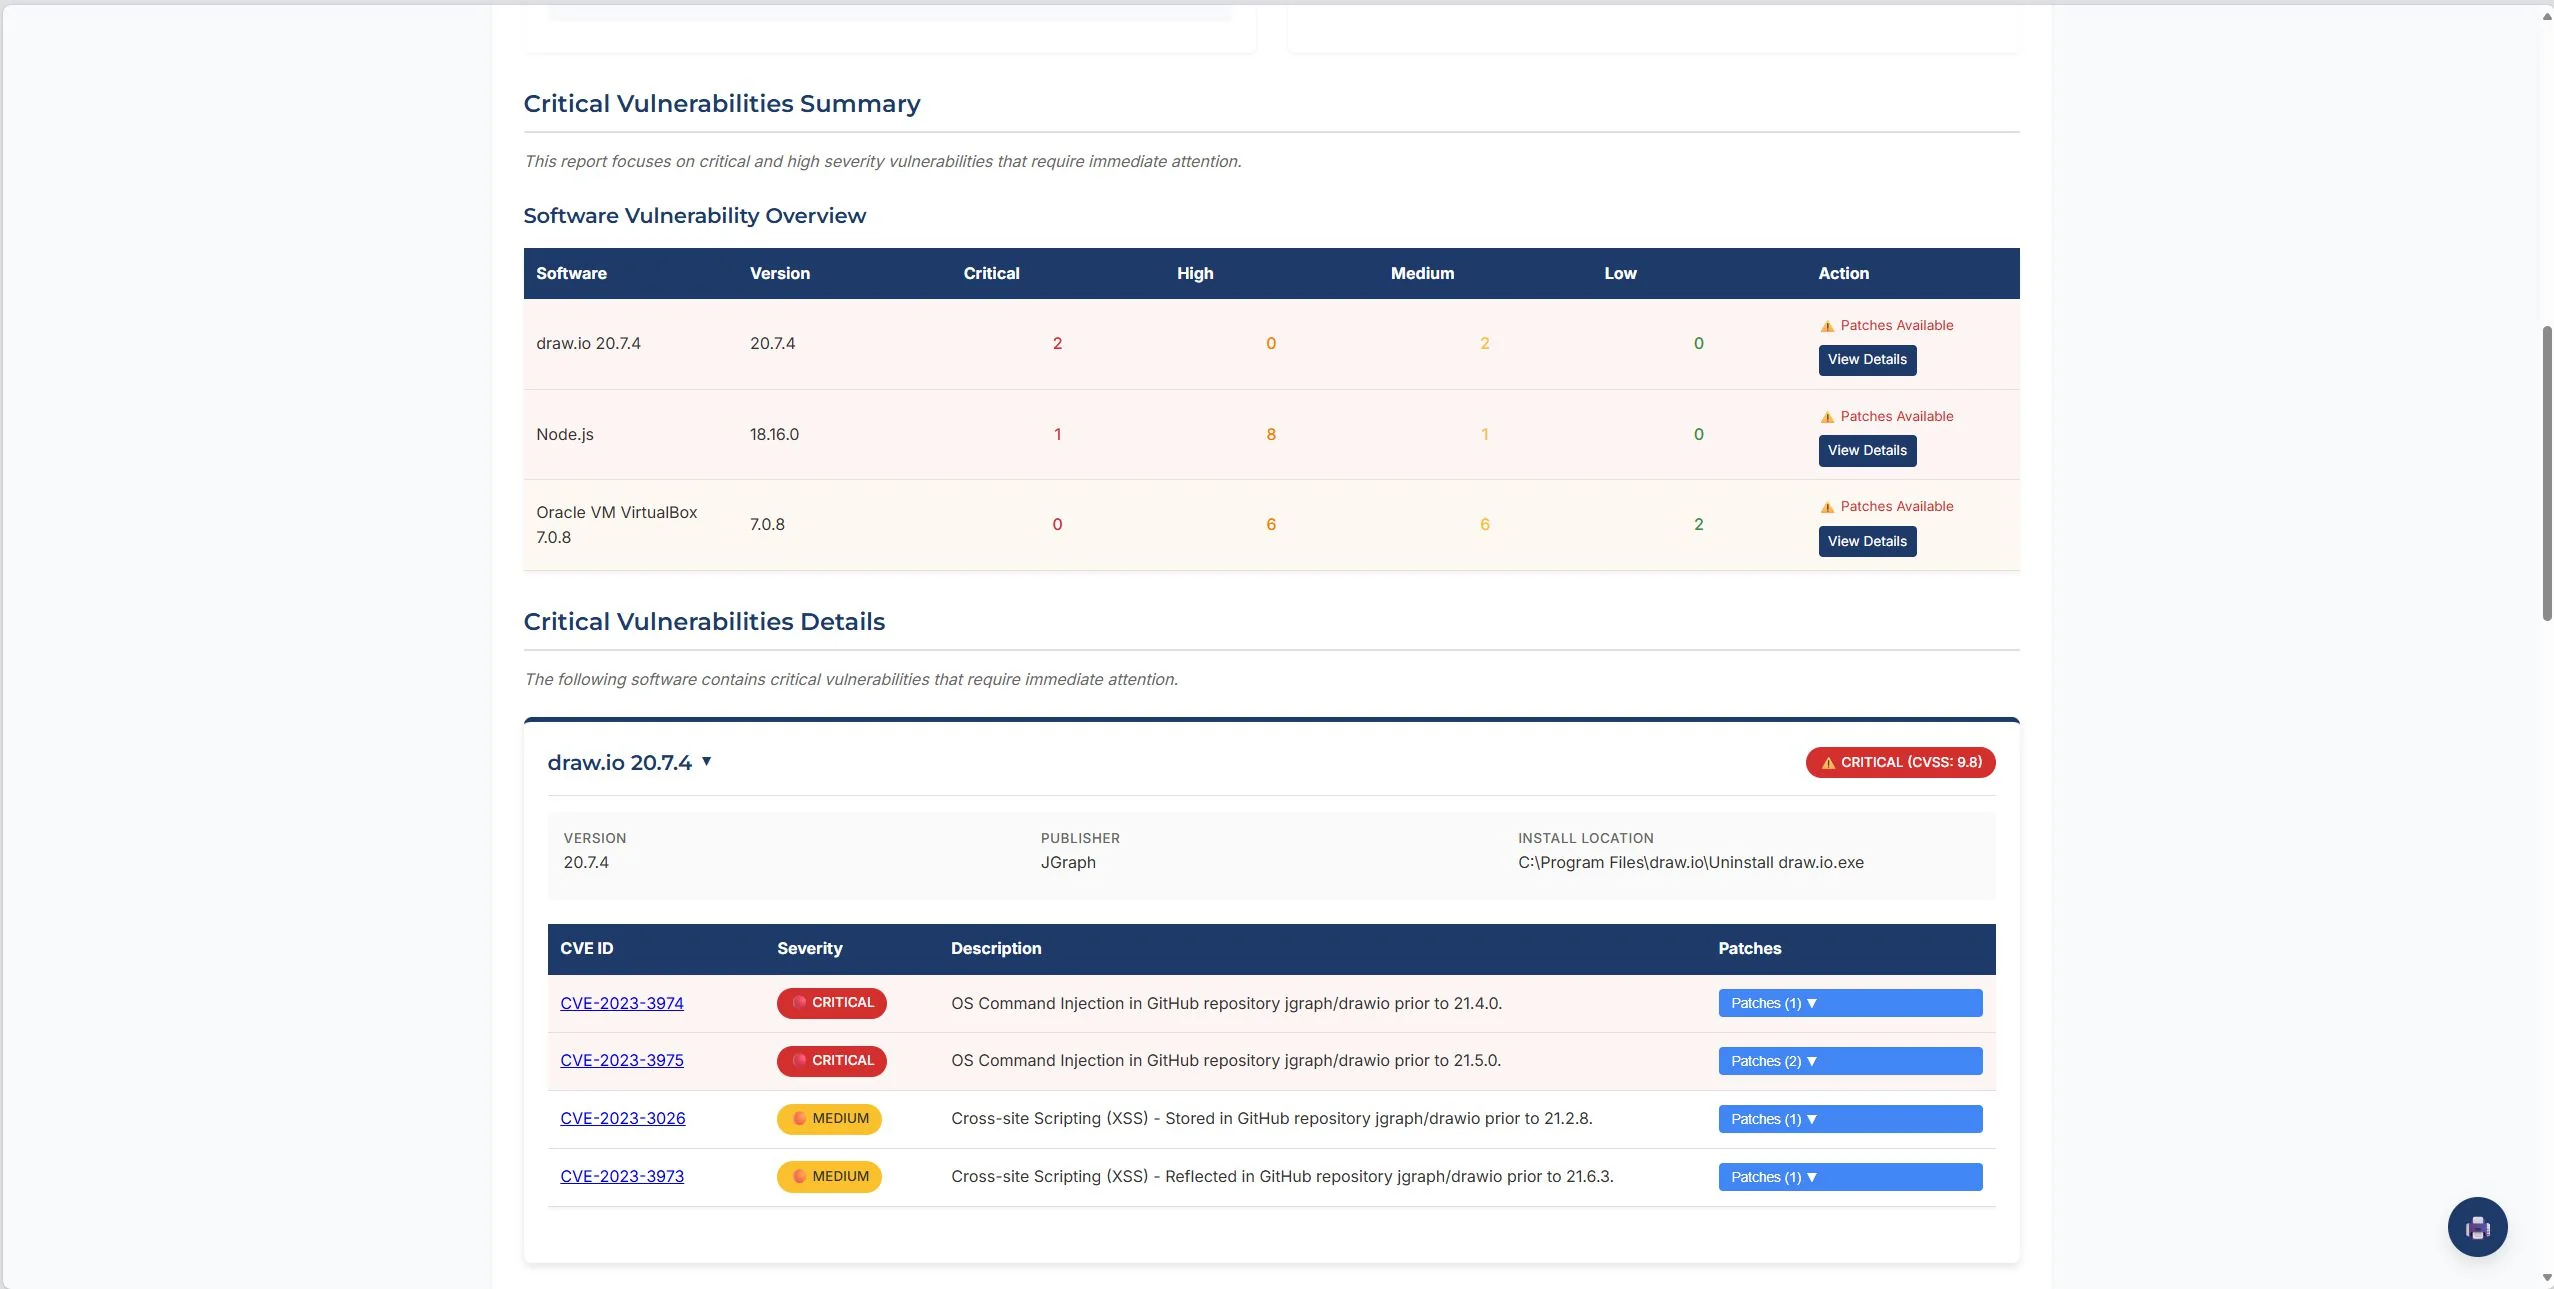Screen dimensions: 2554x1289
Task: Click draw.io critical count 2
Action: click(x=1057, y=343)
